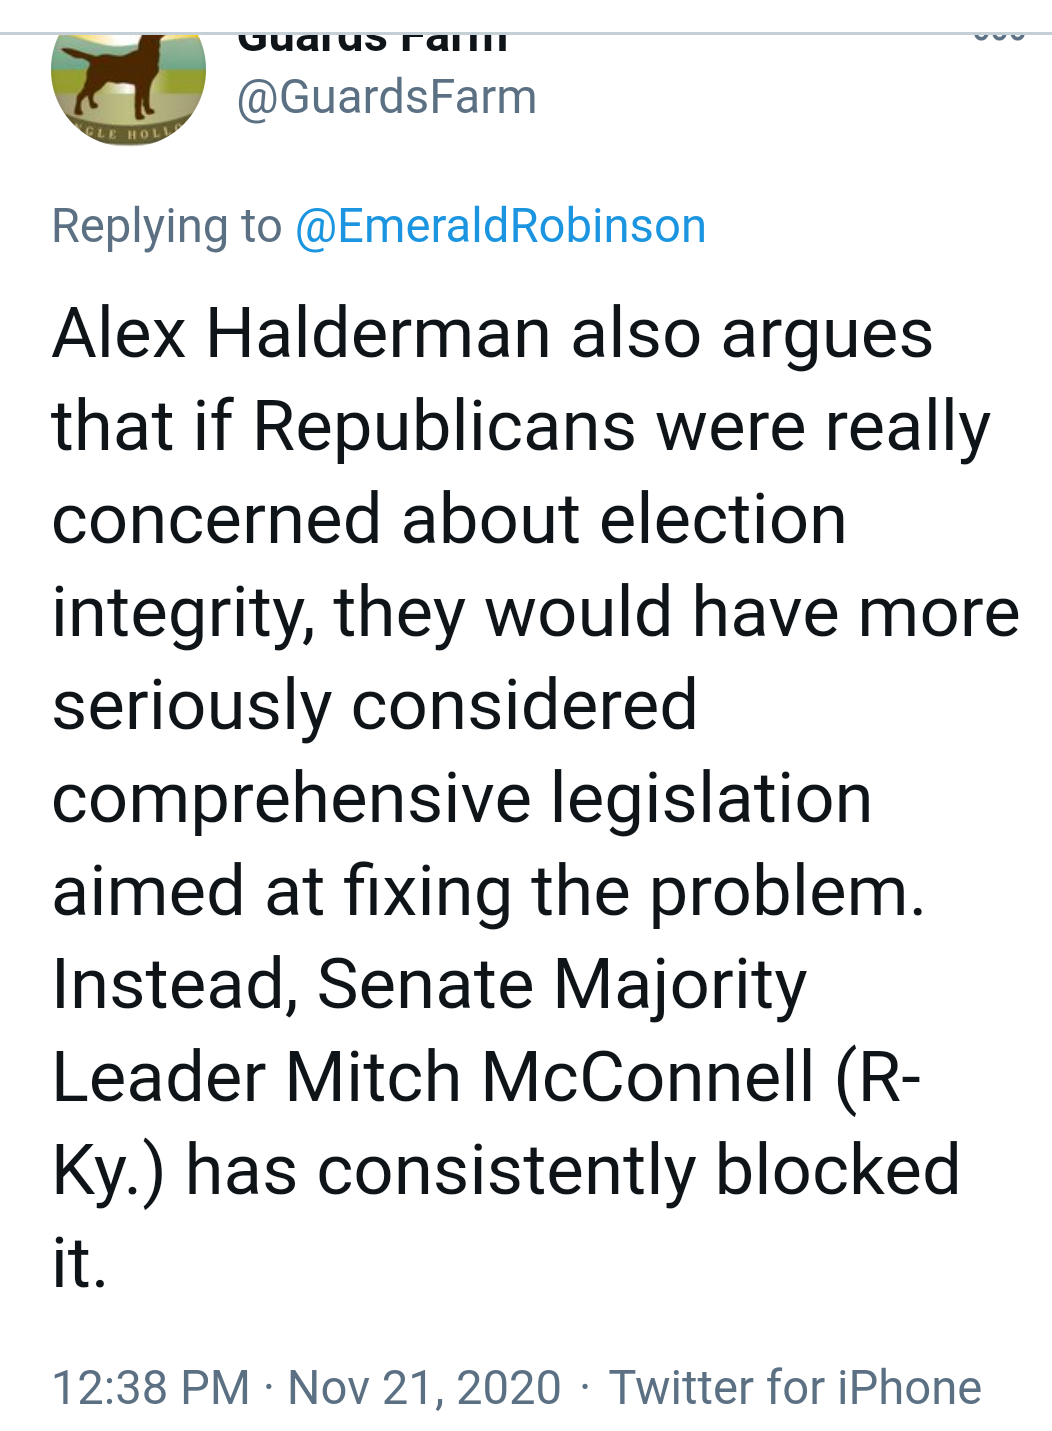
Task: Open the @EmeraldRobinson profile link
Action: coord(500,226)
